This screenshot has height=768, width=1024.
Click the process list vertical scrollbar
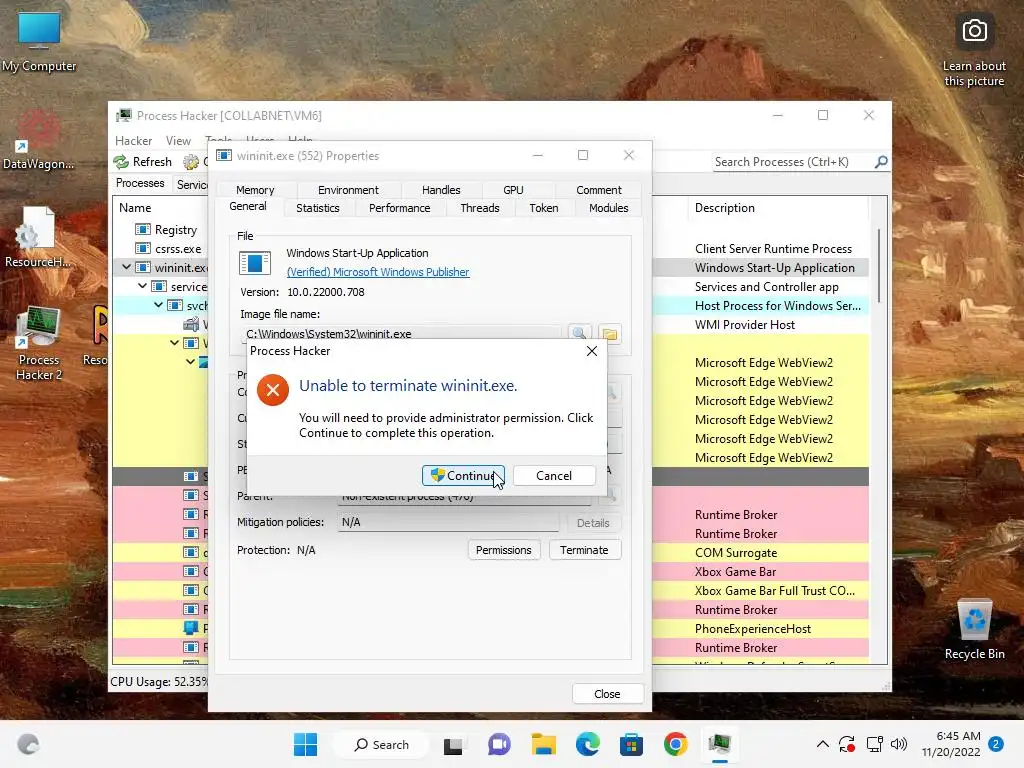pos(878,266)
